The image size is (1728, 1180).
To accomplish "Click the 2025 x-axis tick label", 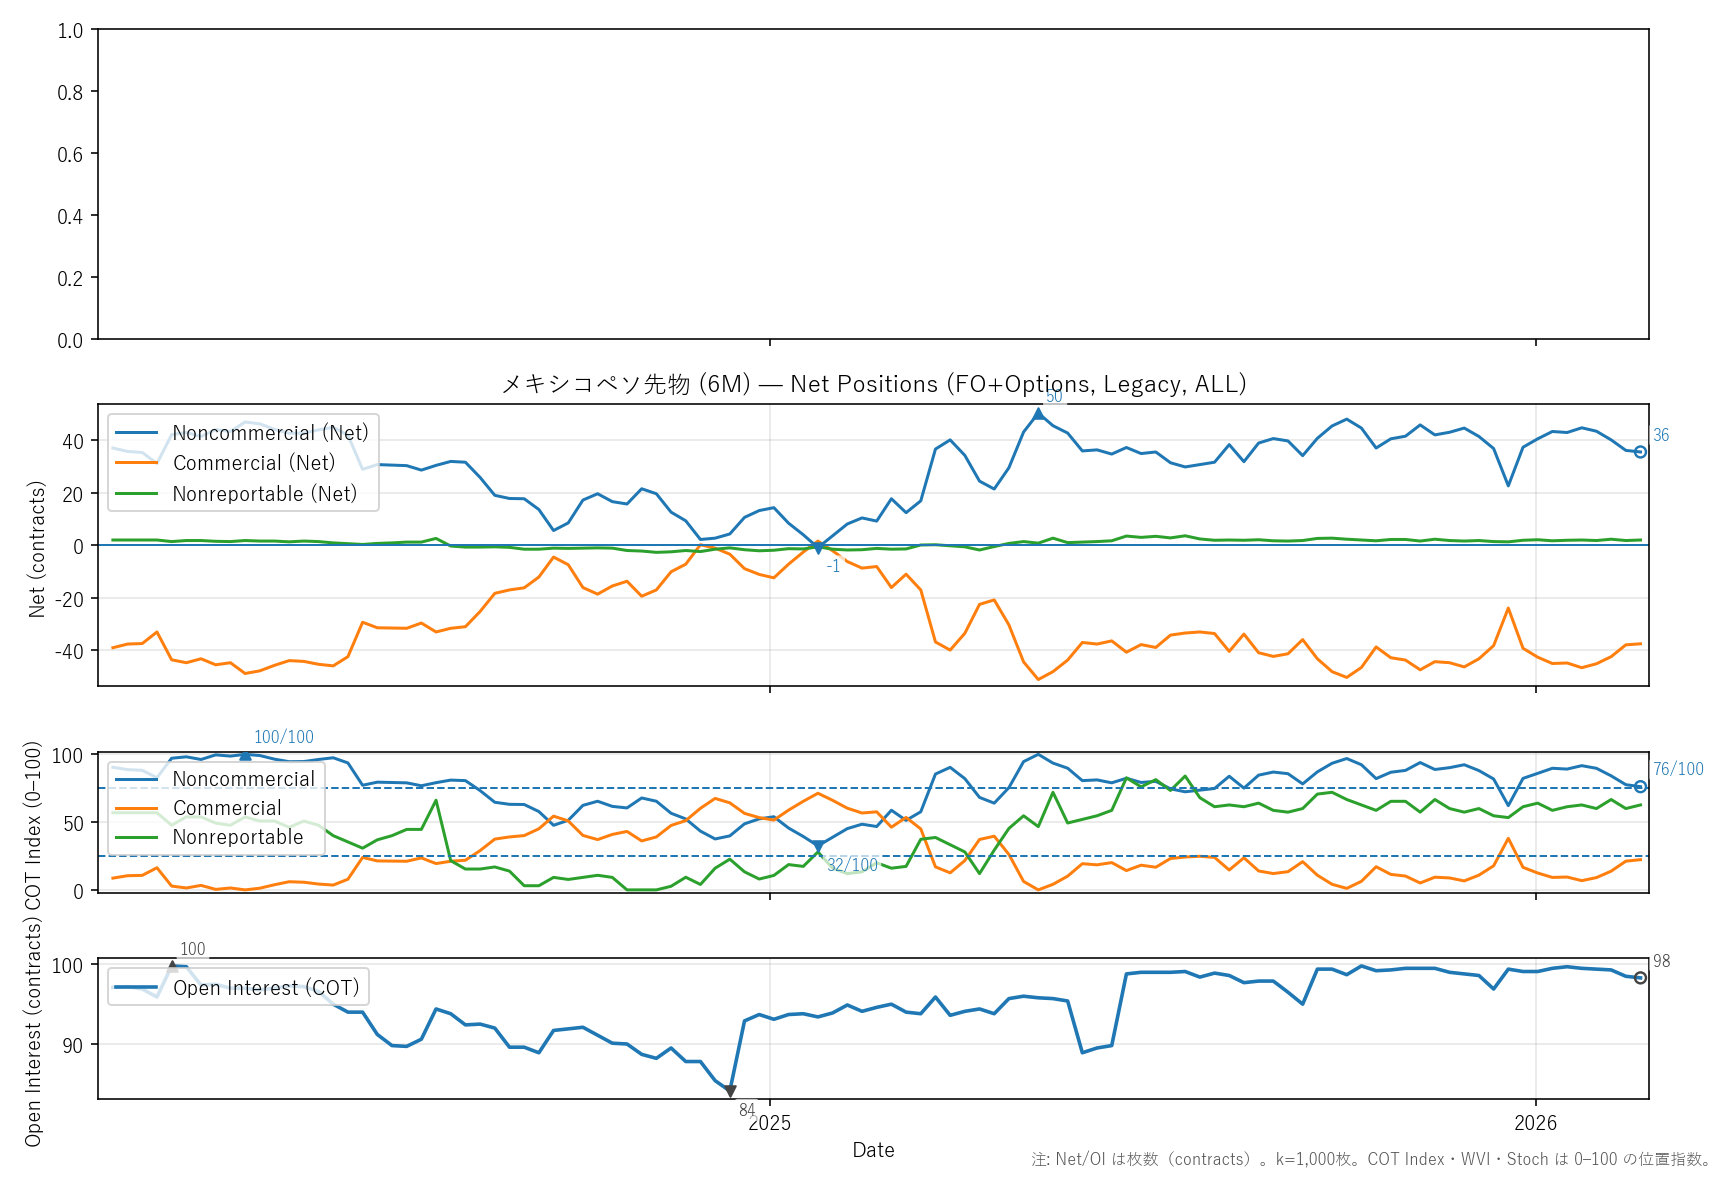I will click(770, 1123).
